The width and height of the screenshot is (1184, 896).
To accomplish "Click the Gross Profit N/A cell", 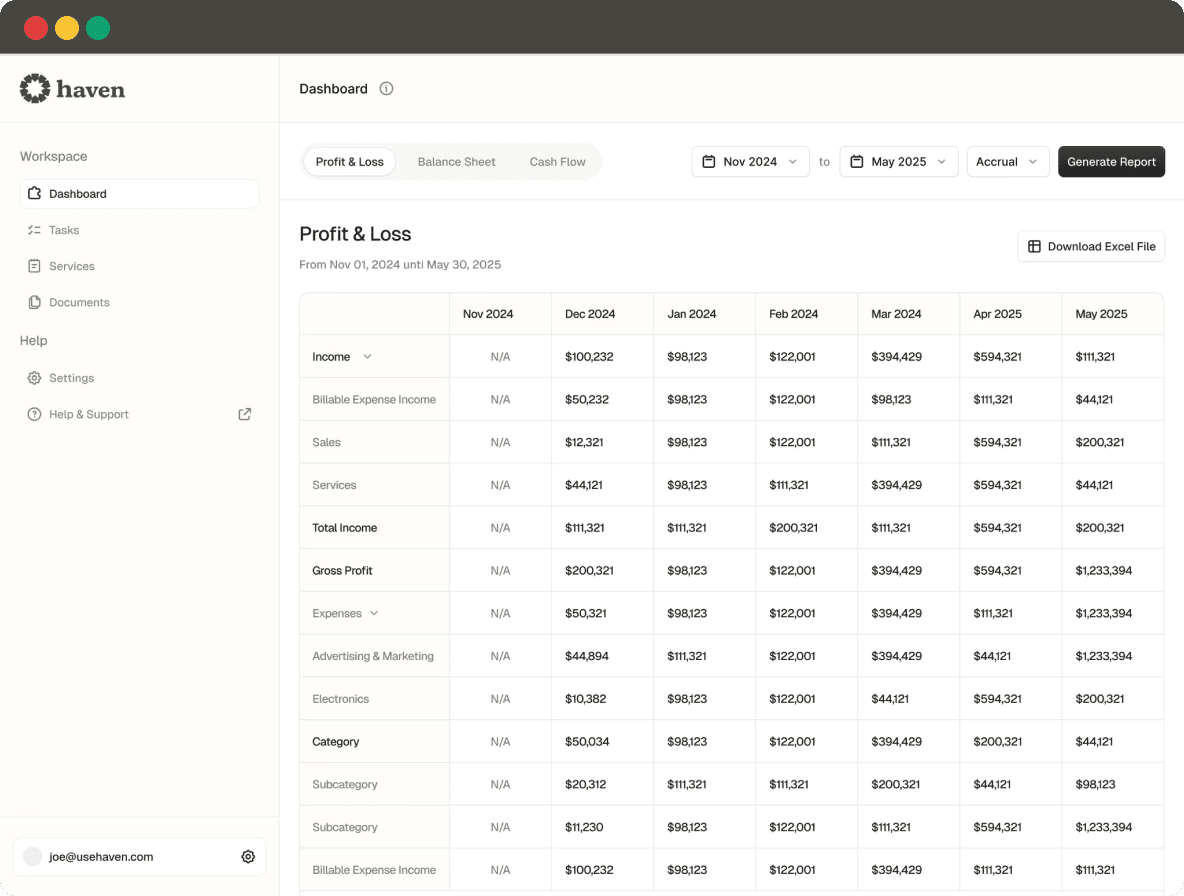I will click(500, 570).
